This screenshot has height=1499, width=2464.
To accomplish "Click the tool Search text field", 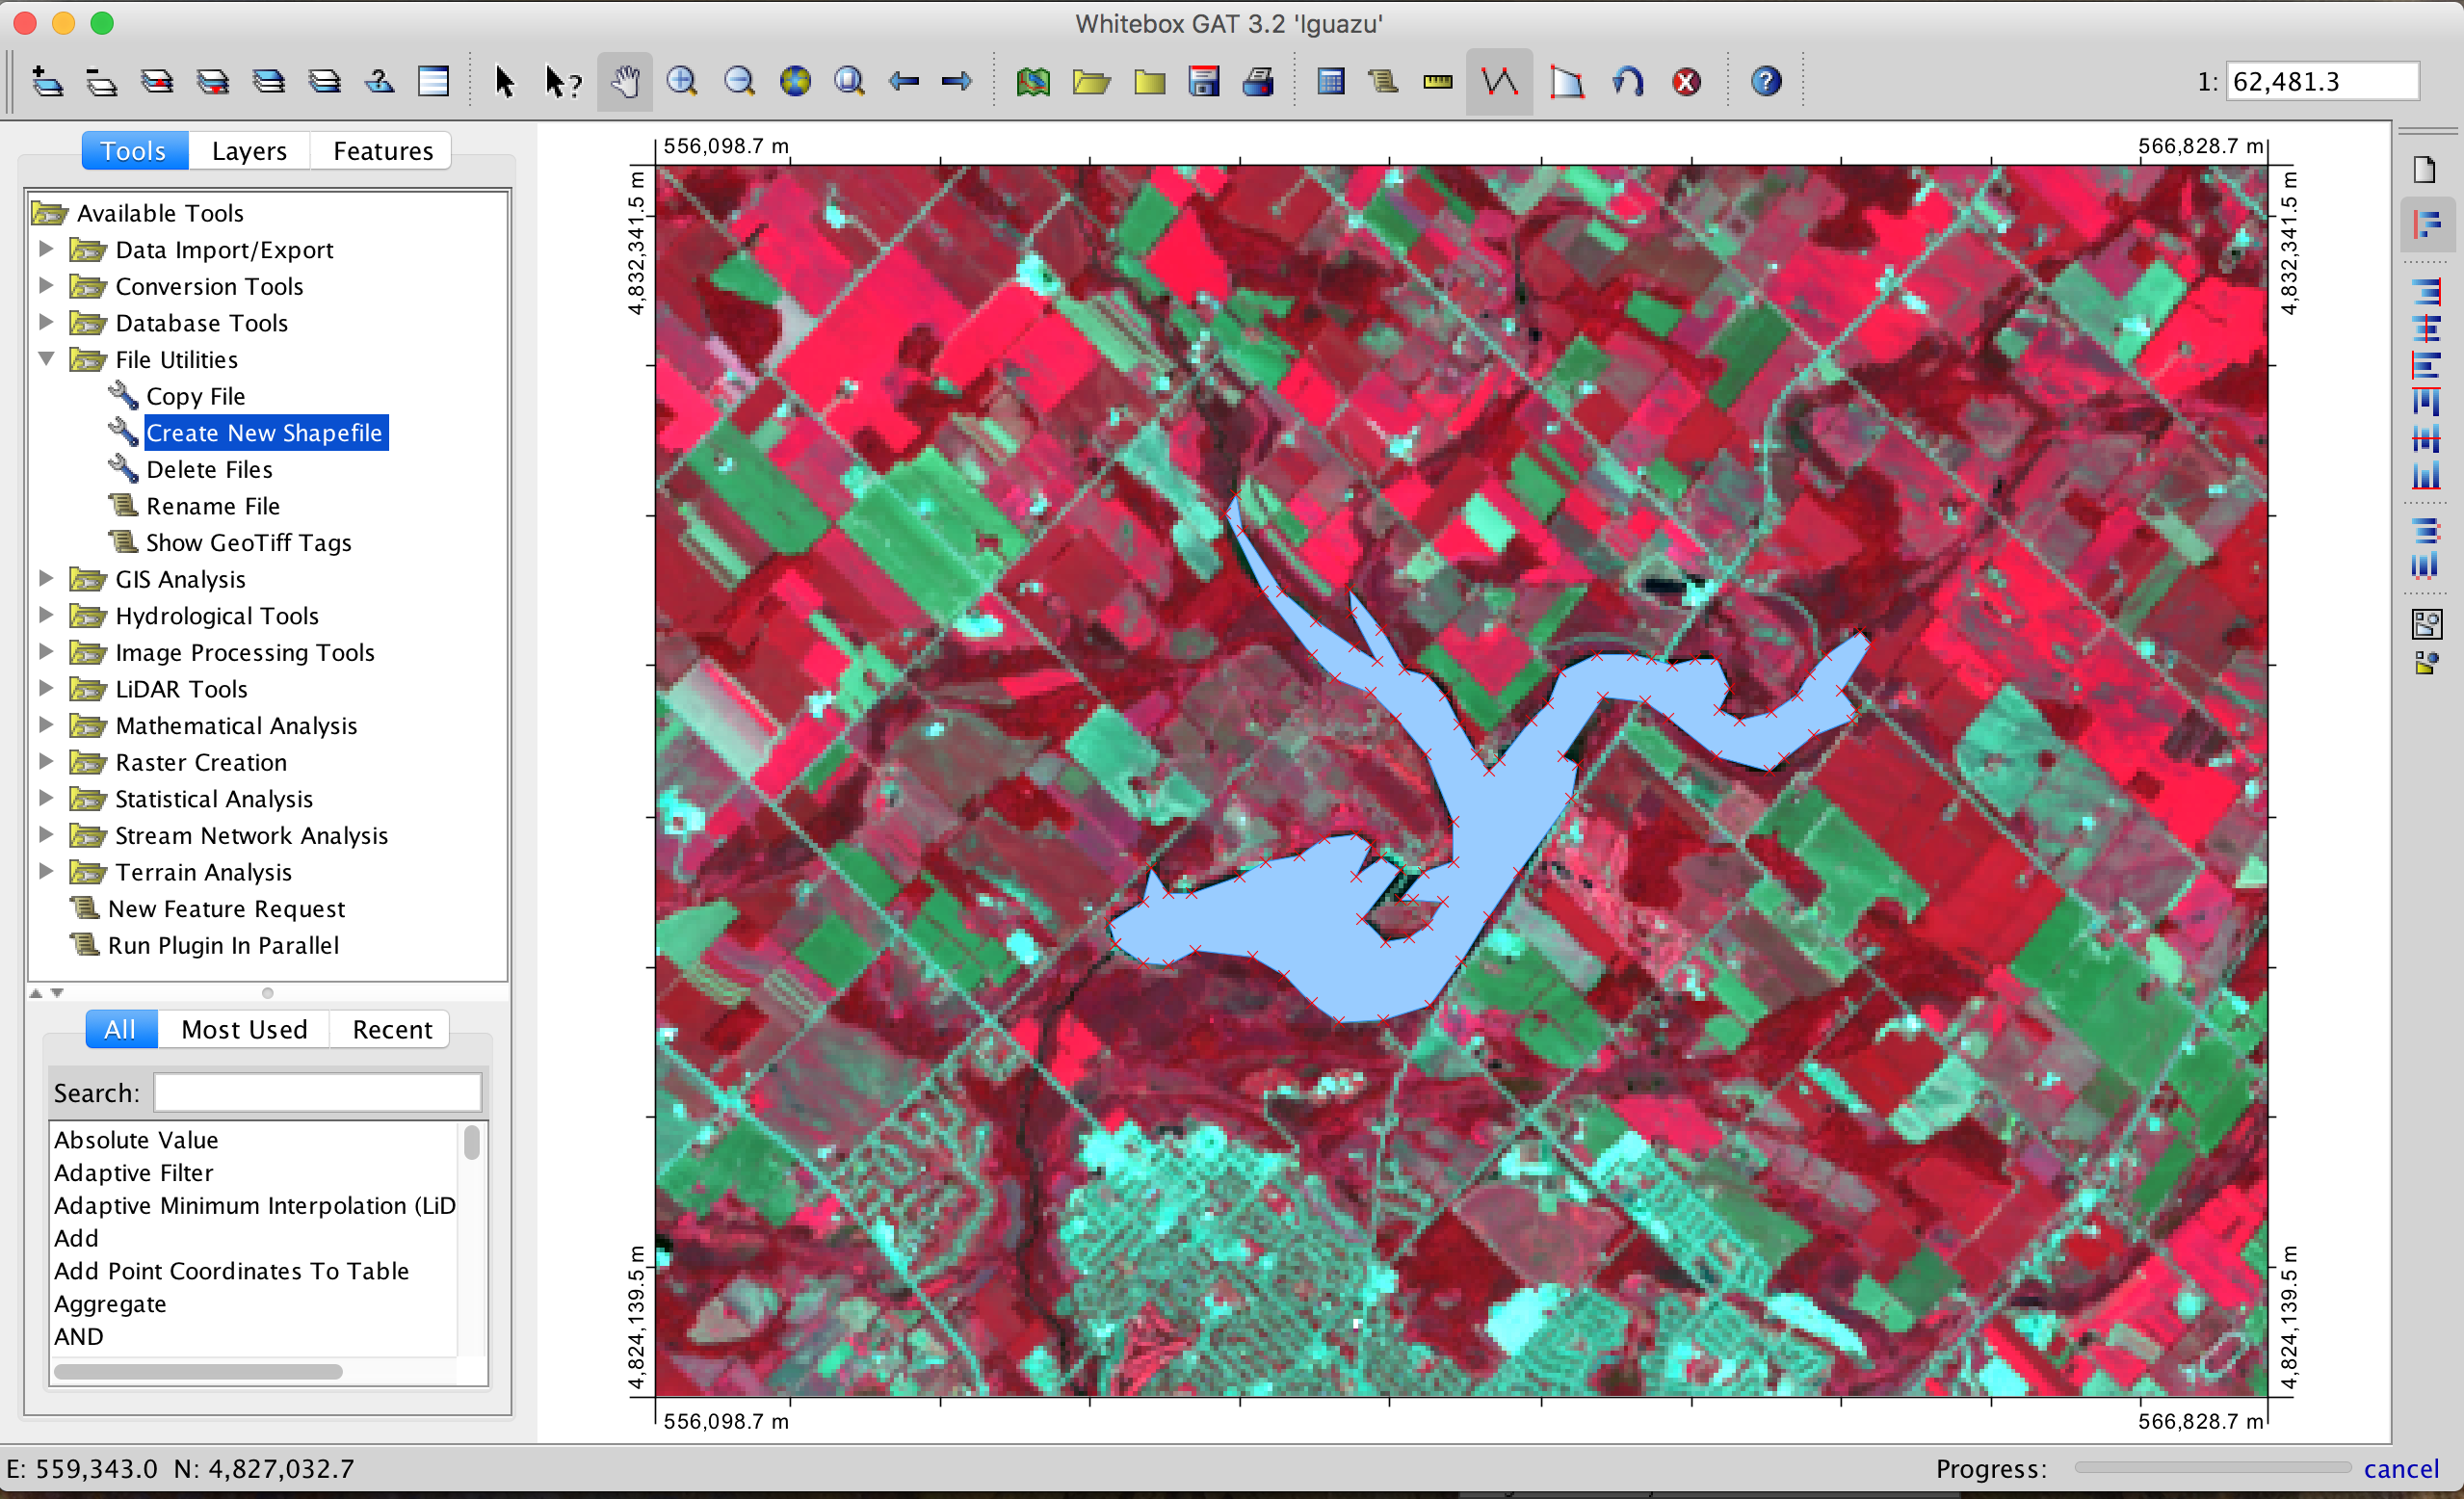I will click(318, 1093).
